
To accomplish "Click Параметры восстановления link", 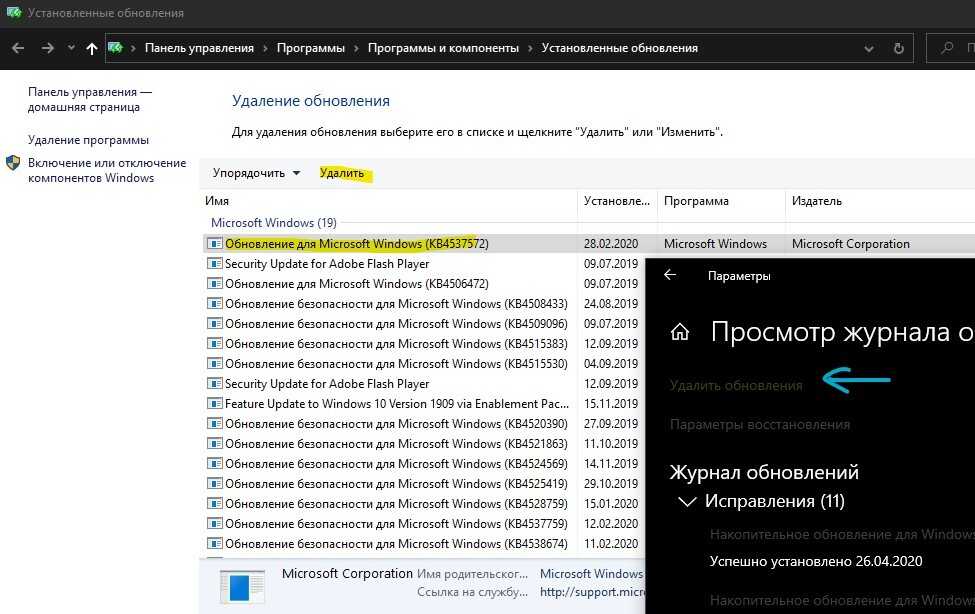I will pyautogui.click(x=760, y=424).
